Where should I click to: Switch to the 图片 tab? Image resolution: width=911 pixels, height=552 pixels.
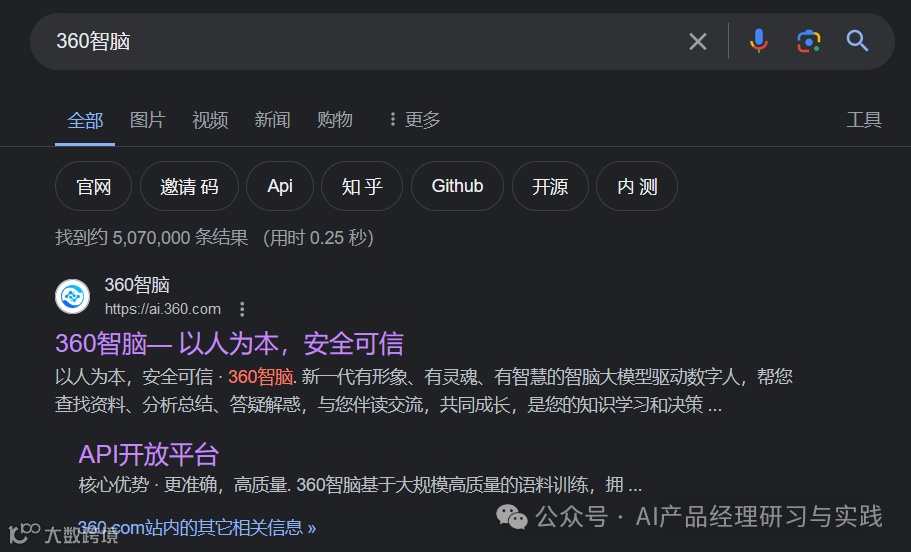(x=148, y=120)
